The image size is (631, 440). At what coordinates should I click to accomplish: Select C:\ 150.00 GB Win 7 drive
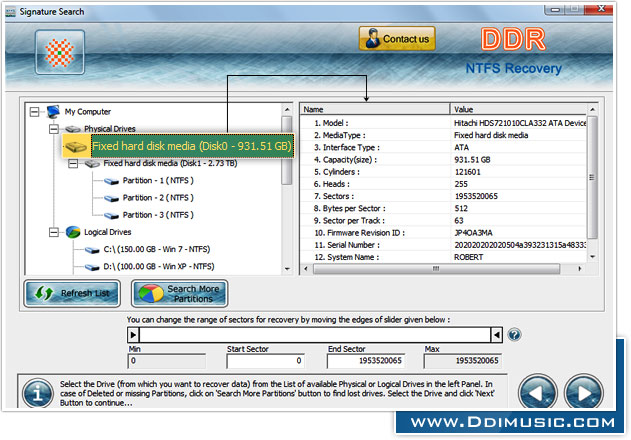point(157,249)
